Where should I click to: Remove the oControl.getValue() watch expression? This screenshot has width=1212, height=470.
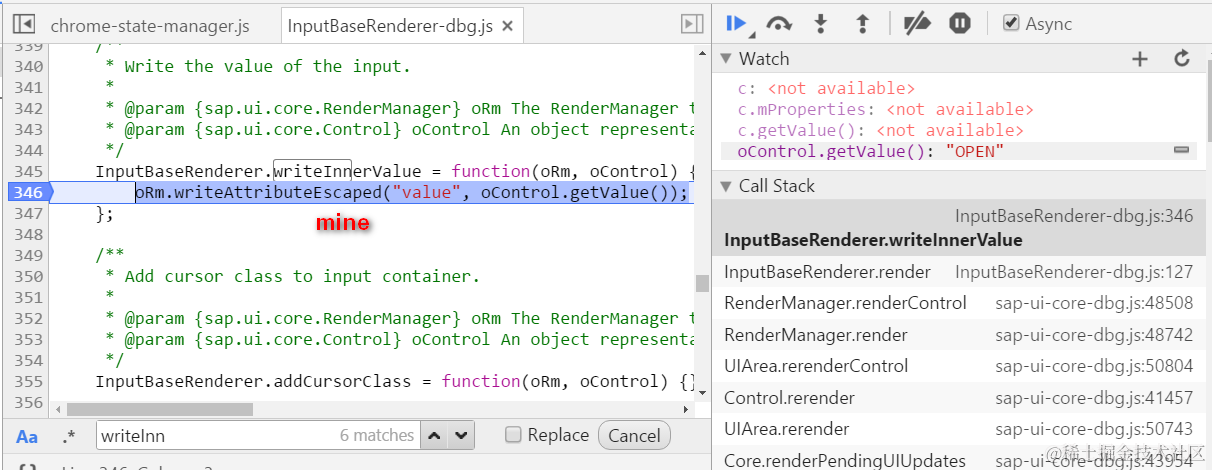coord(1181,150)
